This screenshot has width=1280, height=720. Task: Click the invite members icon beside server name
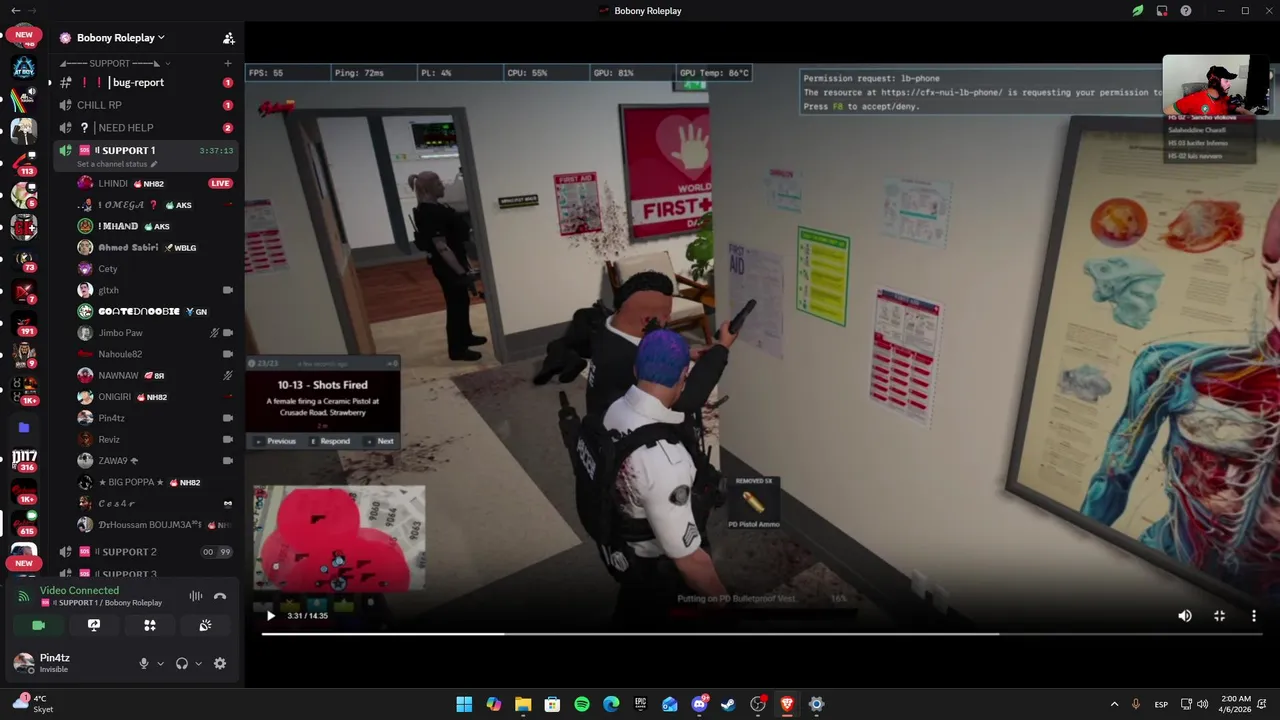click(x=228, y=38)
